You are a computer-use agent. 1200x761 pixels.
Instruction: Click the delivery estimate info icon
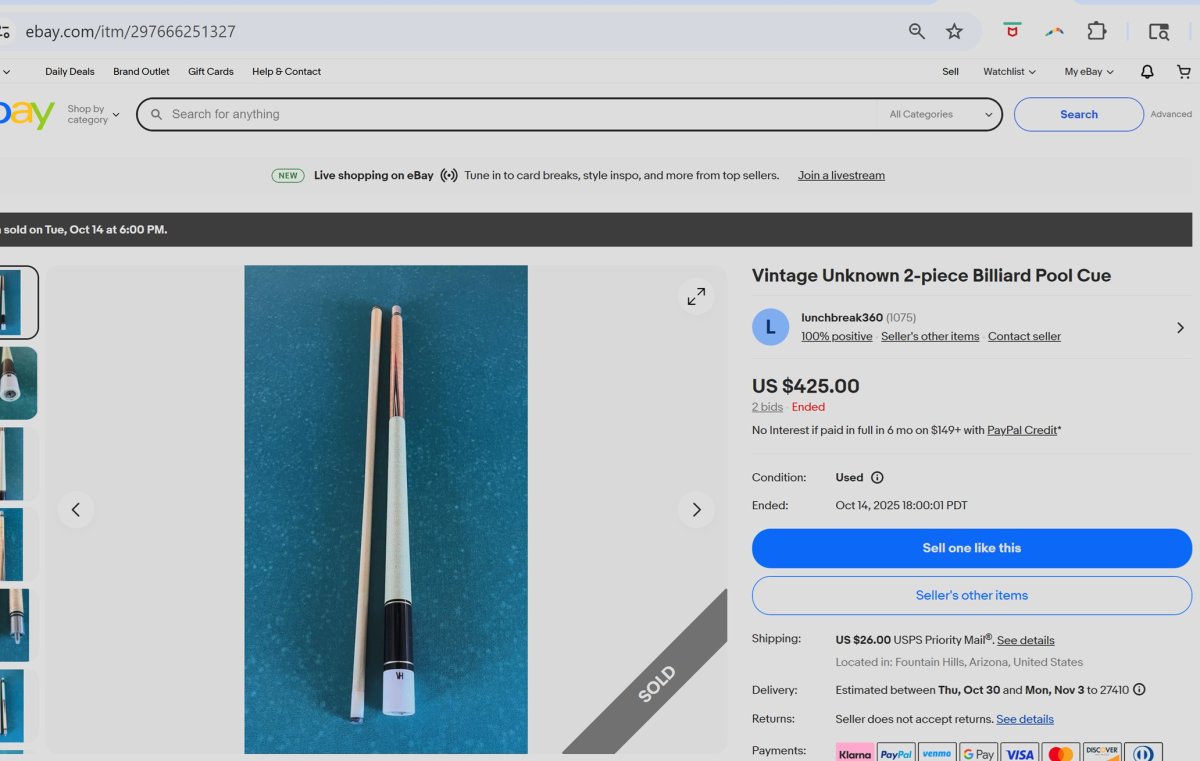point(1139,690)
